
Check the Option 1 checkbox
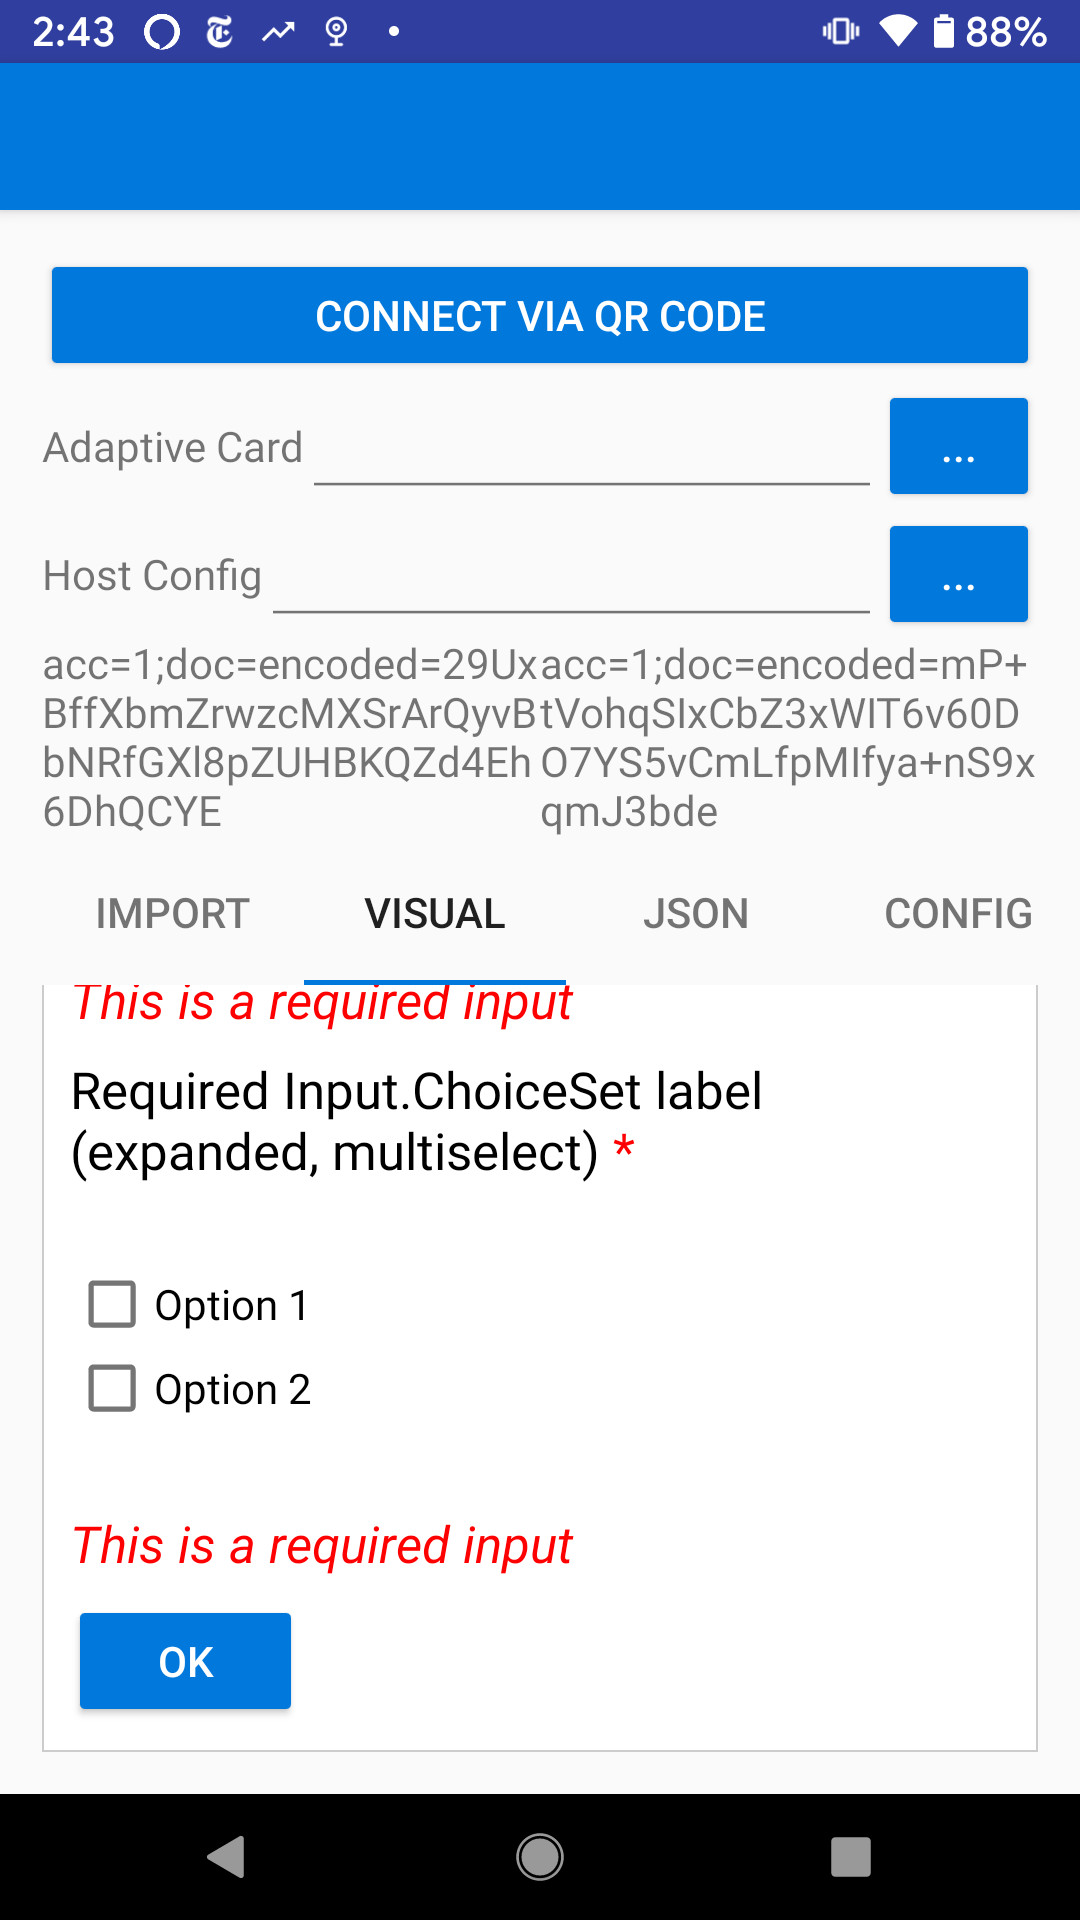pos(112,1304)
